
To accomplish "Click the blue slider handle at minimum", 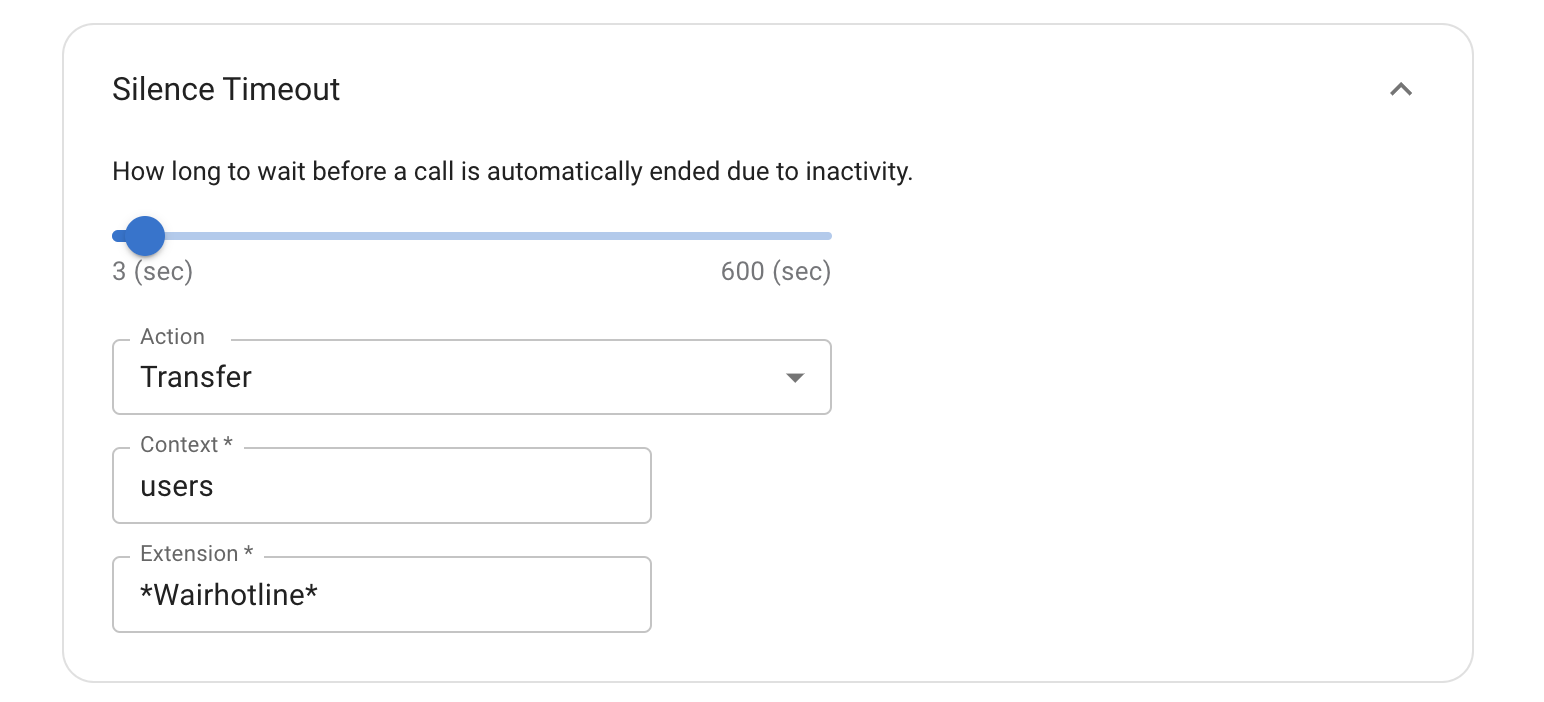I will pos(143,235).
